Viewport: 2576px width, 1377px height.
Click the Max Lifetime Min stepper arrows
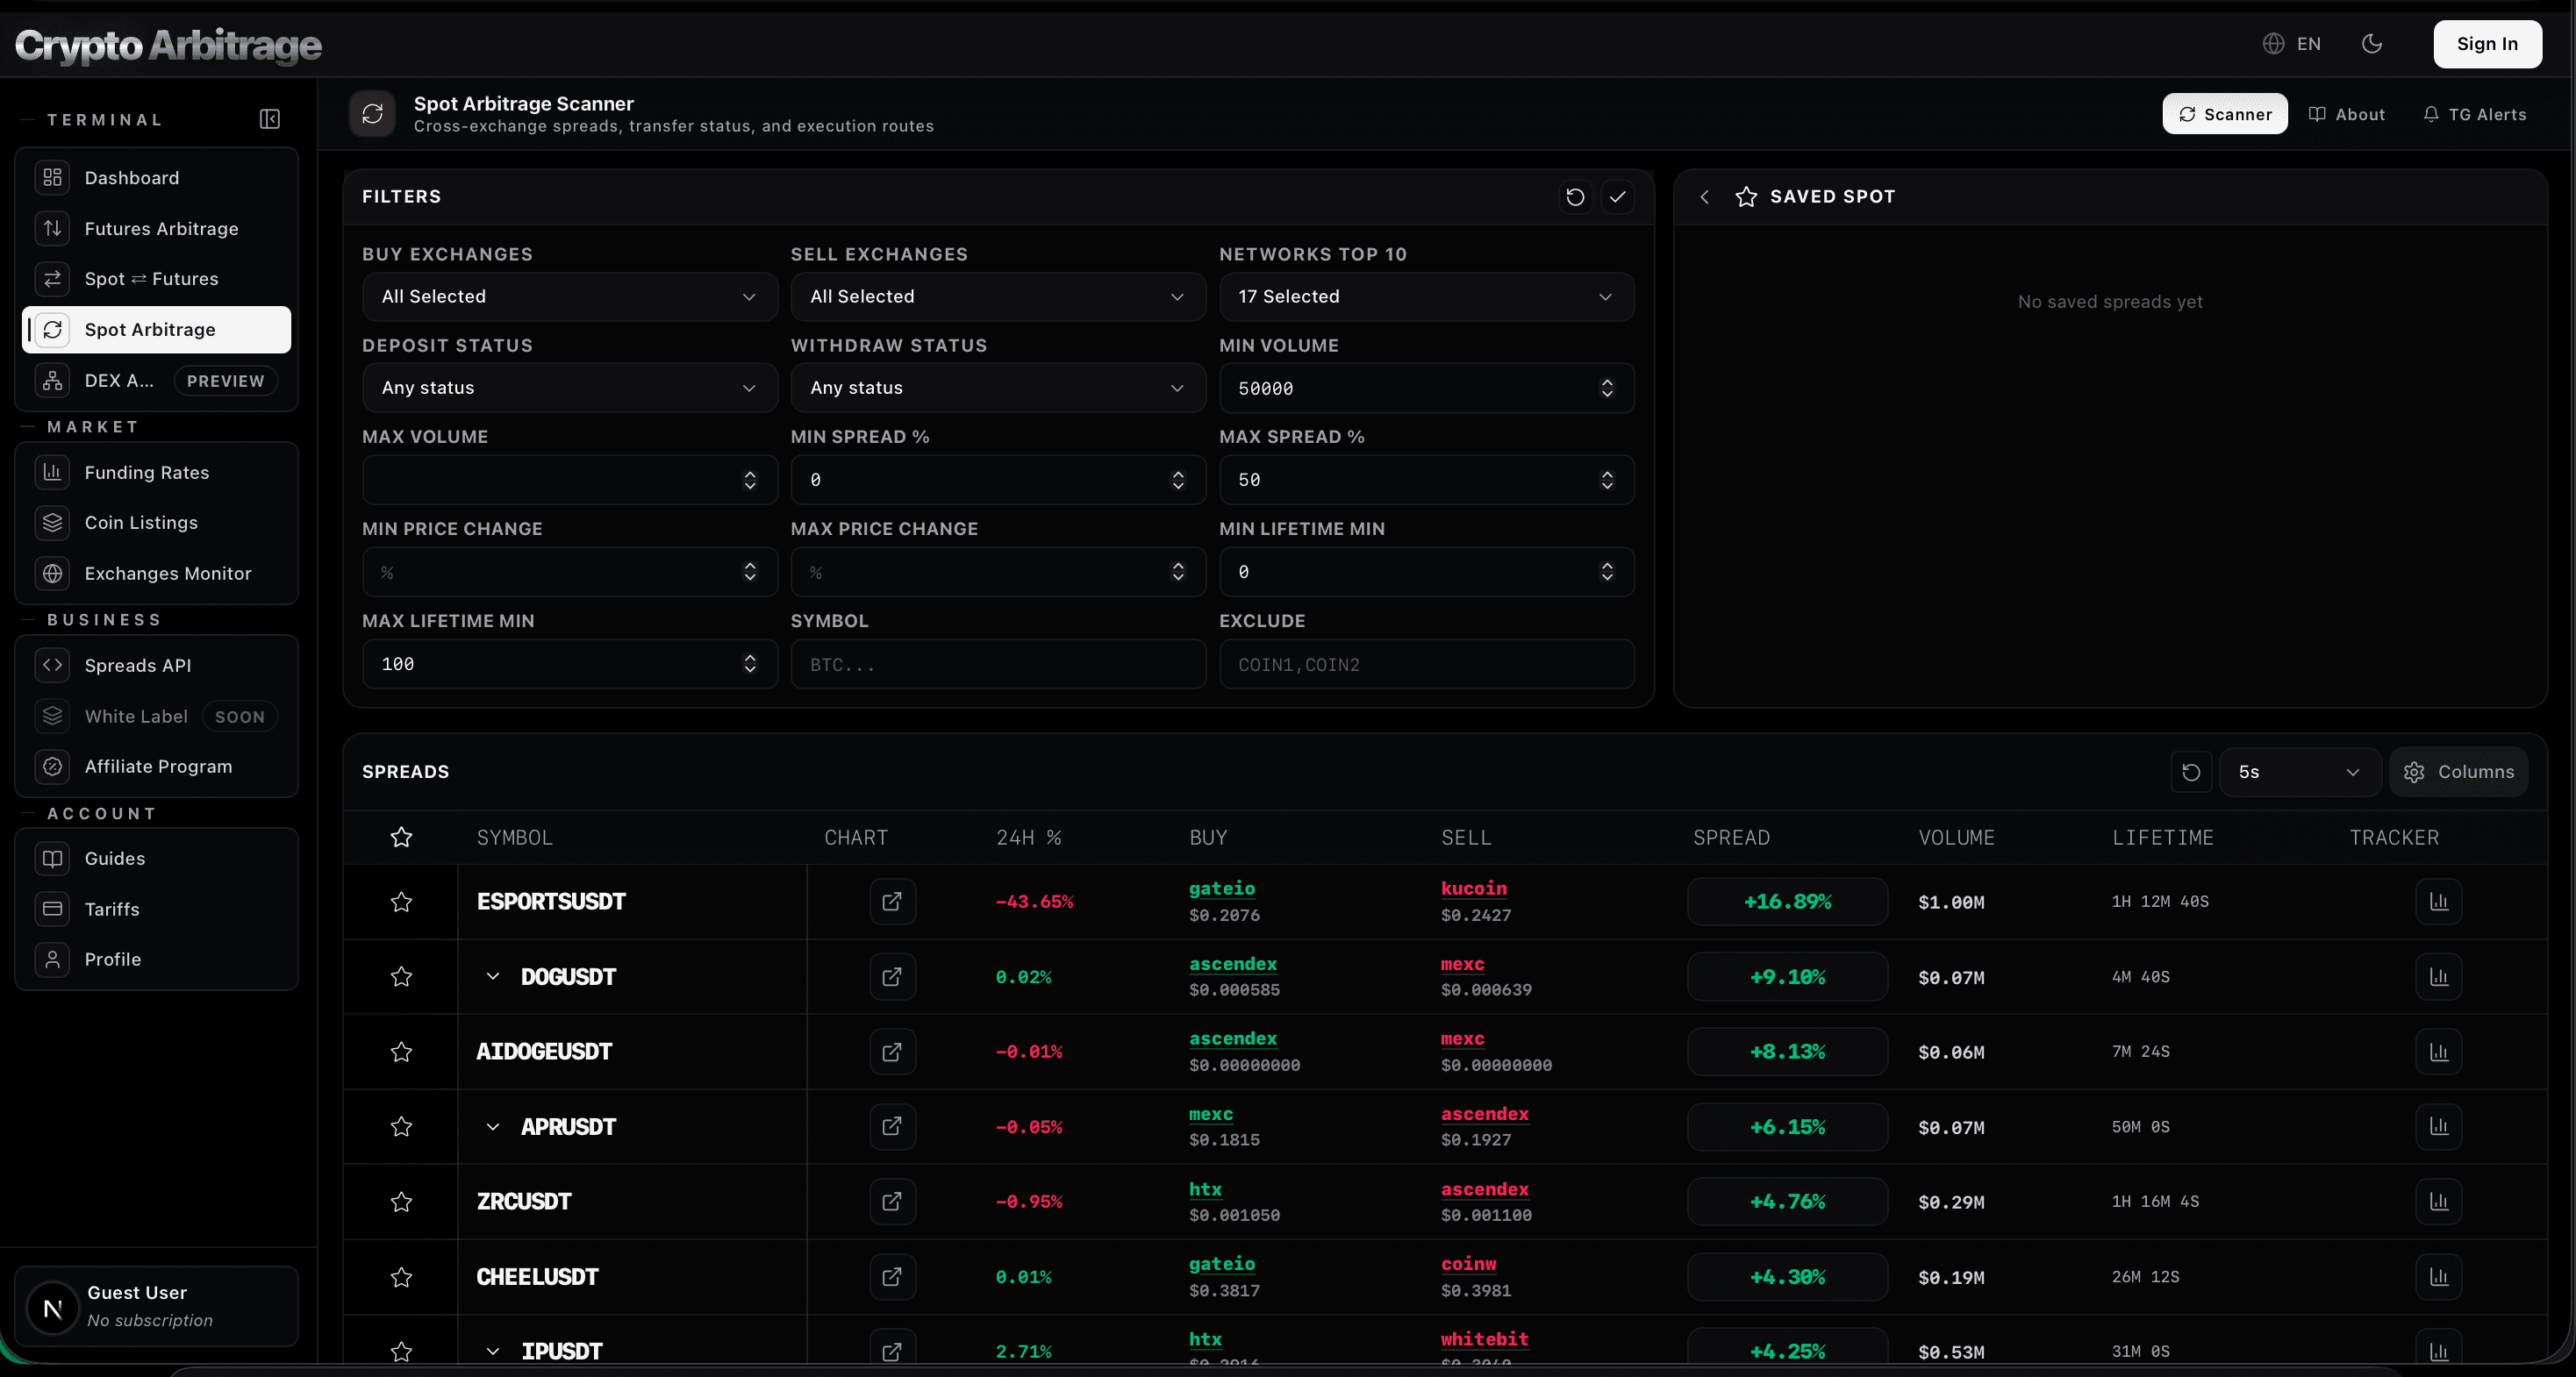750,664
